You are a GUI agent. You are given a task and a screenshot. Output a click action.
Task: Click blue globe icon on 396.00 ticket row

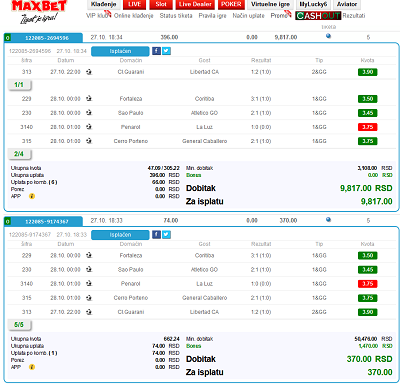328,36
